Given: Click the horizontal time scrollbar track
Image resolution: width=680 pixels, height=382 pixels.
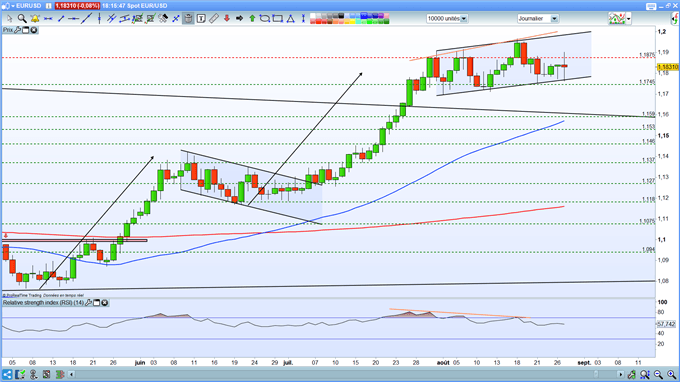Looking at the screenshot, I should coord(347,375).
